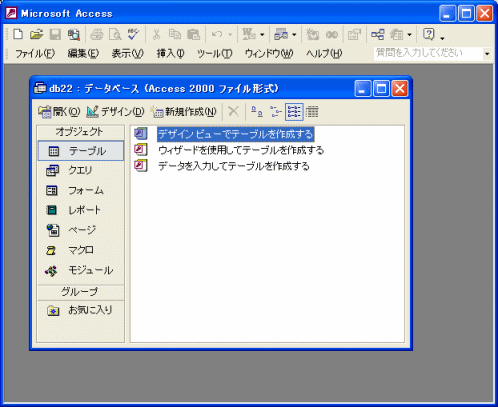Open the ヘルプ(H) menu

tap(324, 53)
